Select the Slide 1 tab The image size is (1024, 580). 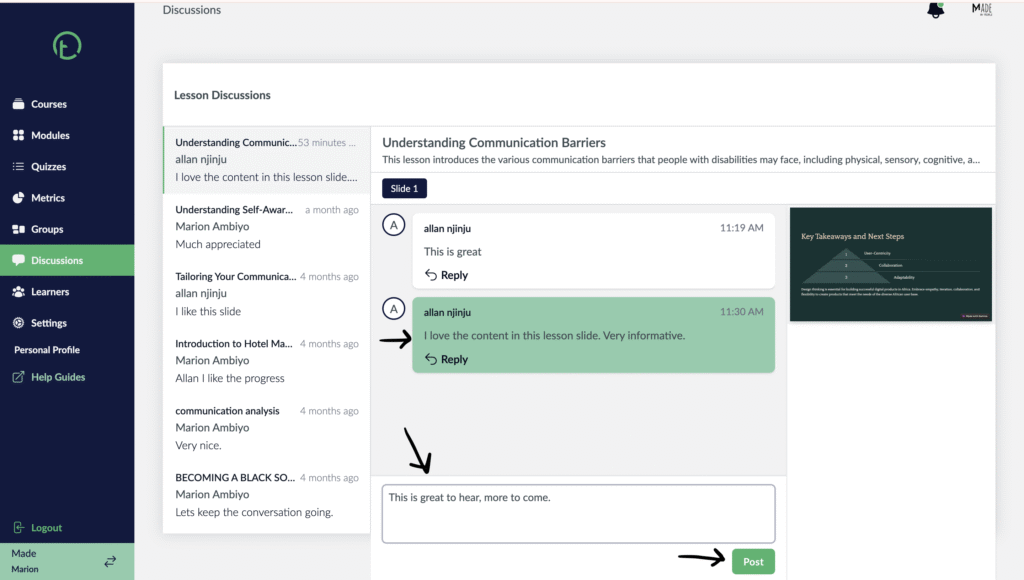click(x=404, y=188)
